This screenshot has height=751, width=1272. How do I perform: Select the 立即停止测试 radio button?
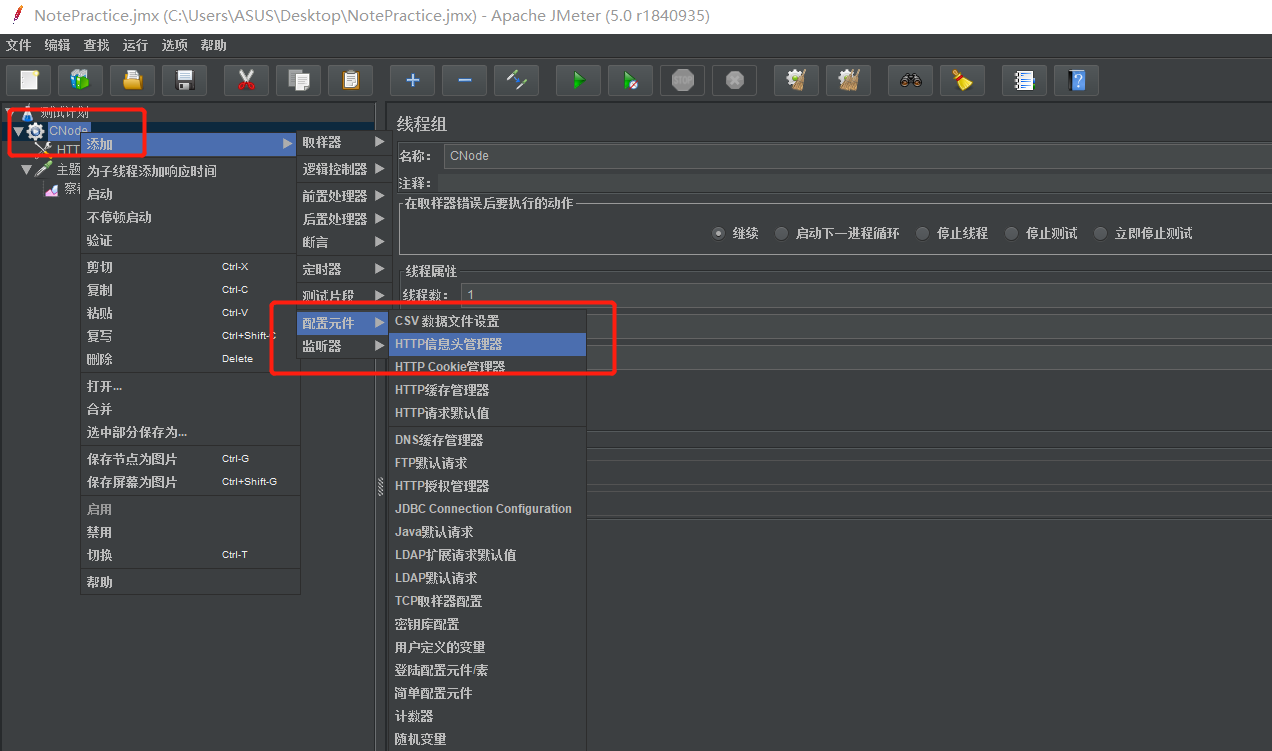(x=1100, y=233)
